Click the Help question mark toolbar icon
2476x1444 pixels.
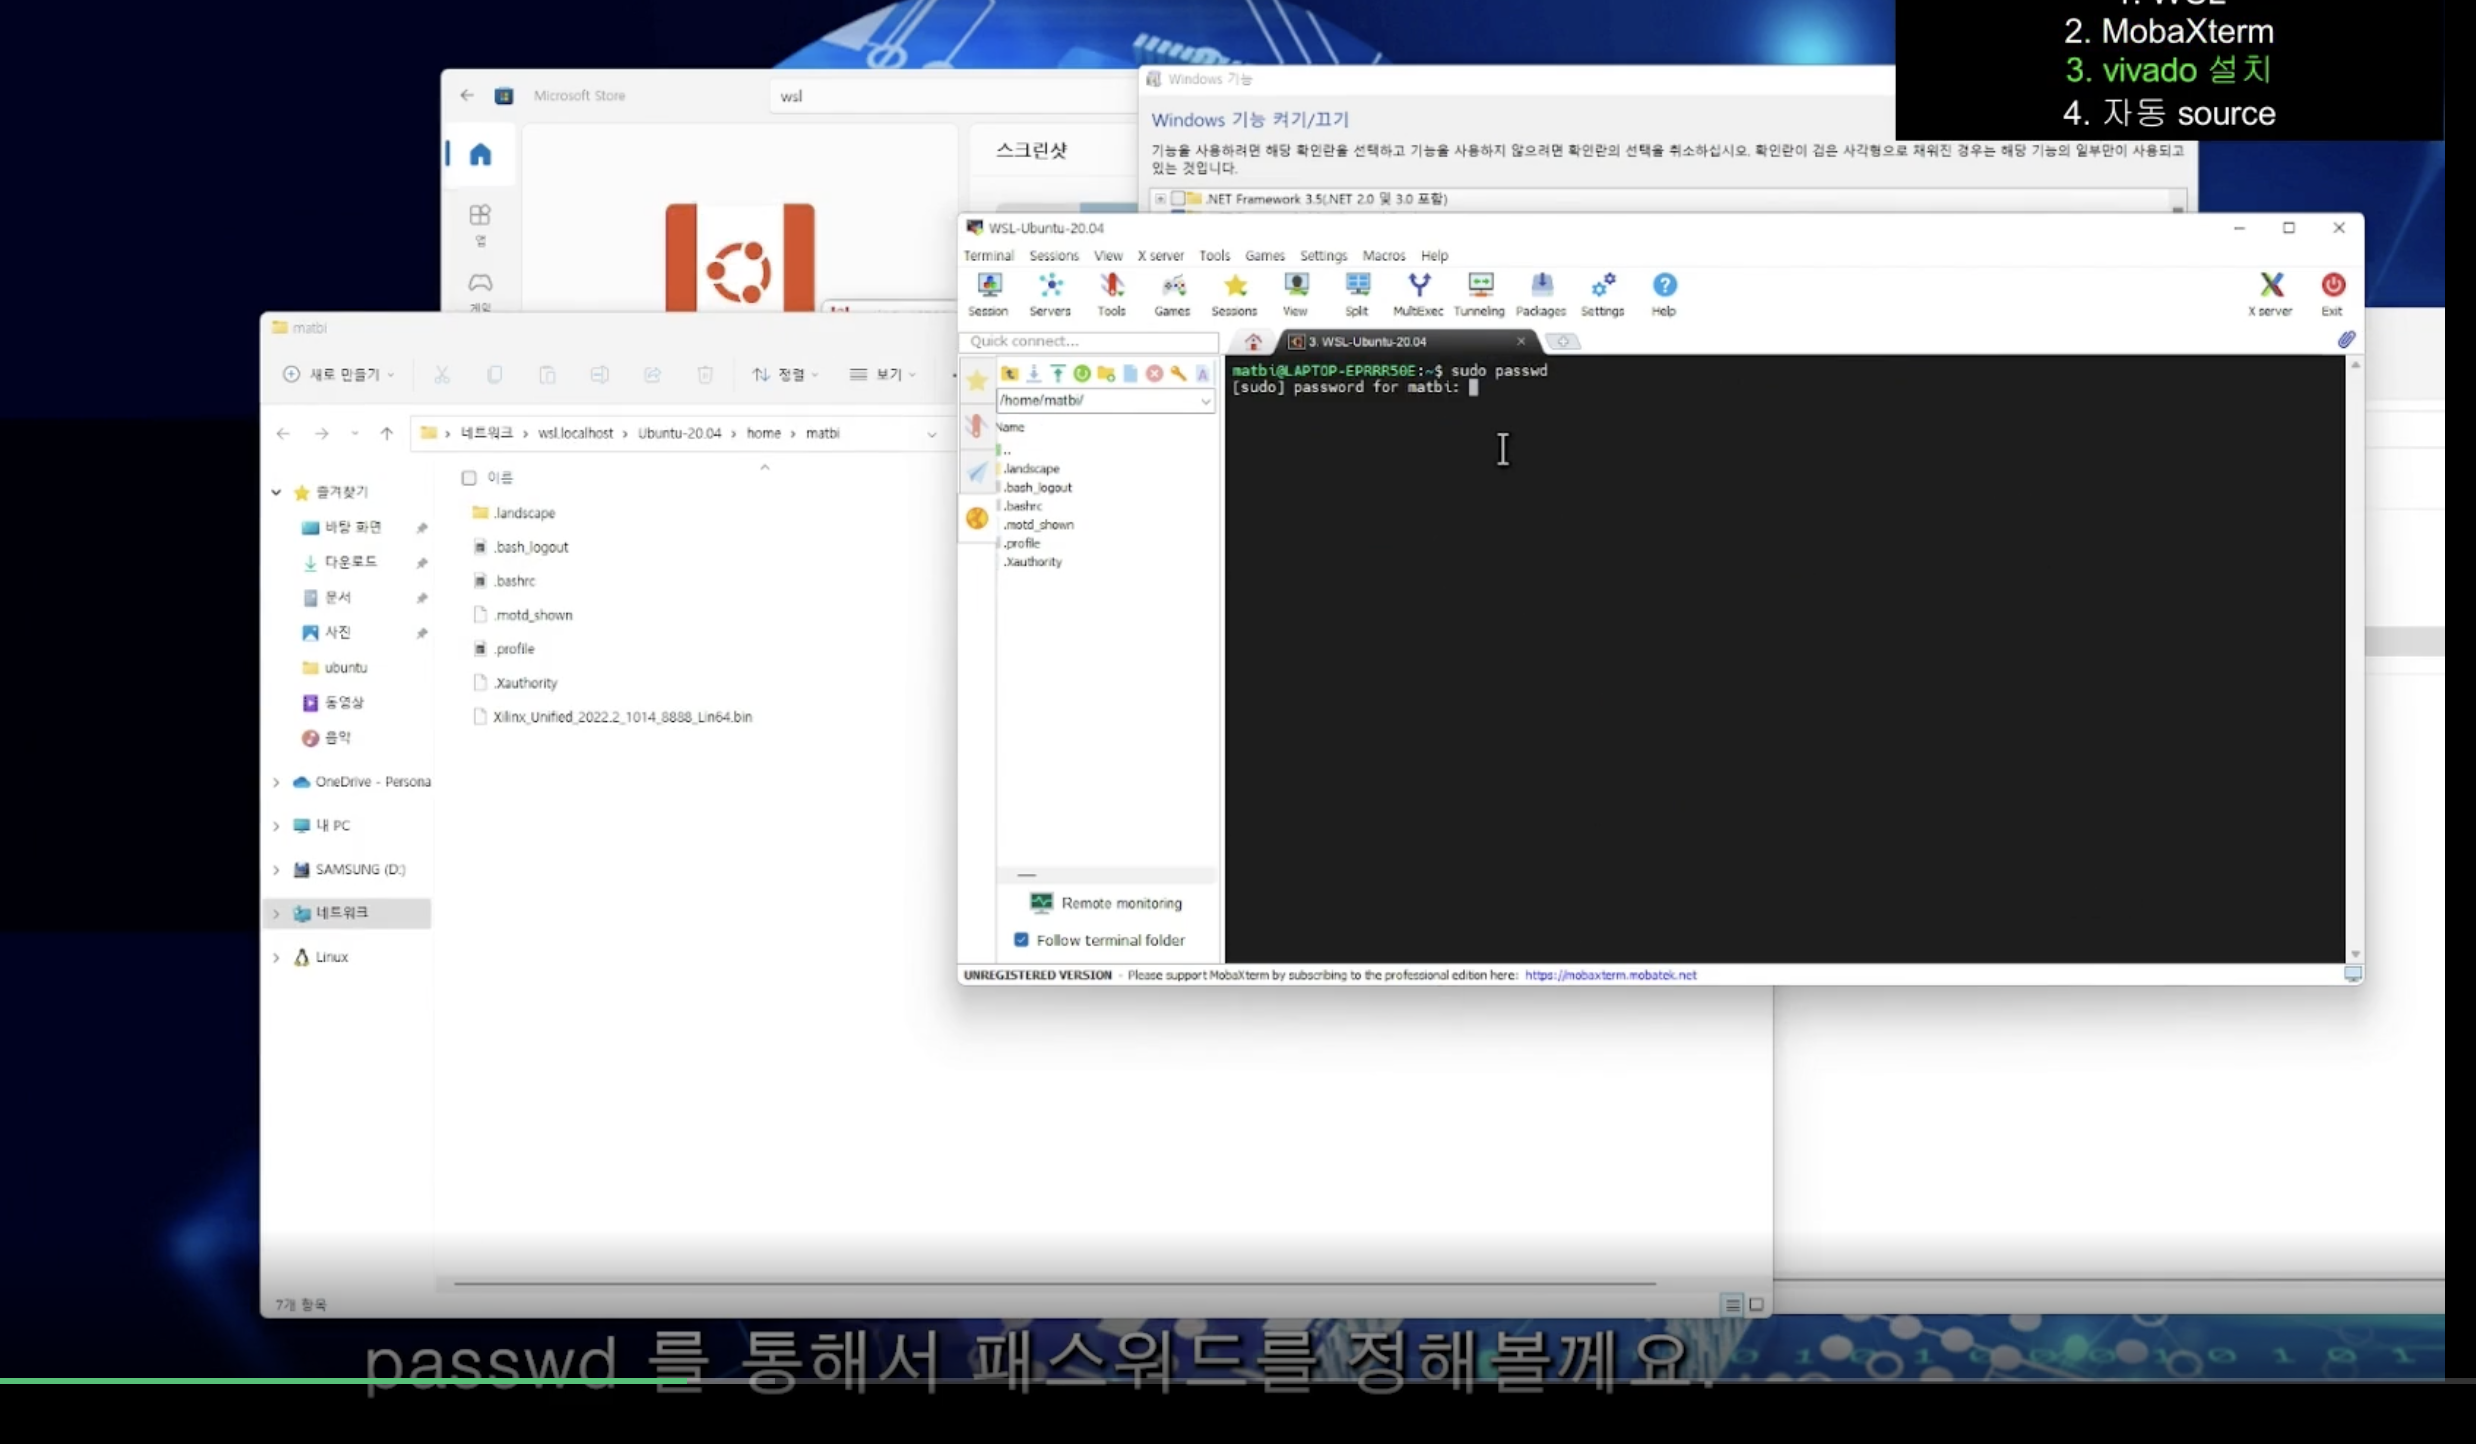point(1664,295)
